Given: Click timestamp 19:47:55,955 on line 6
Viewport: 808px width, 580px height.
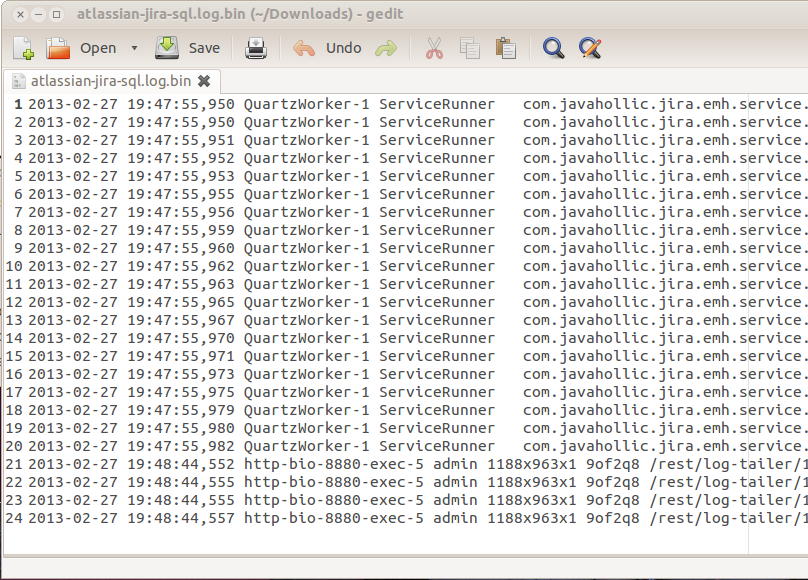Looking at the screenshot, I should click(181, 194).
